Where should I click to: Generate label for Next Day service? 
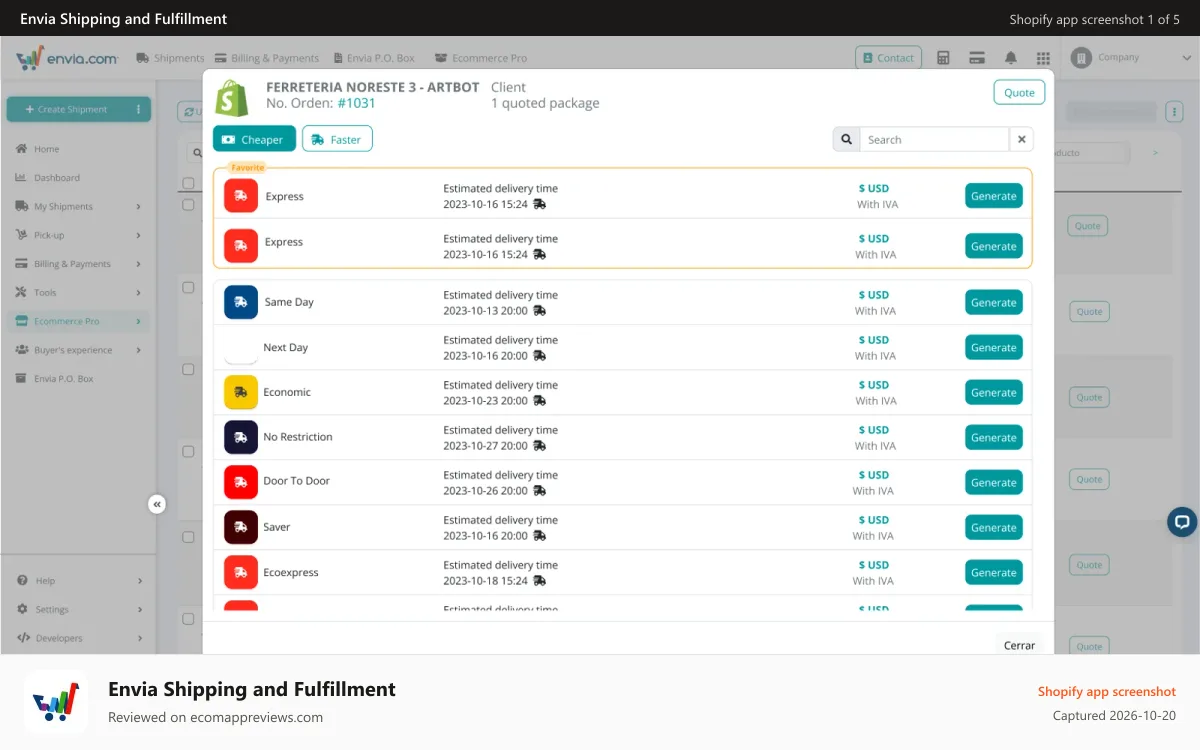click(x=994, y=347)
